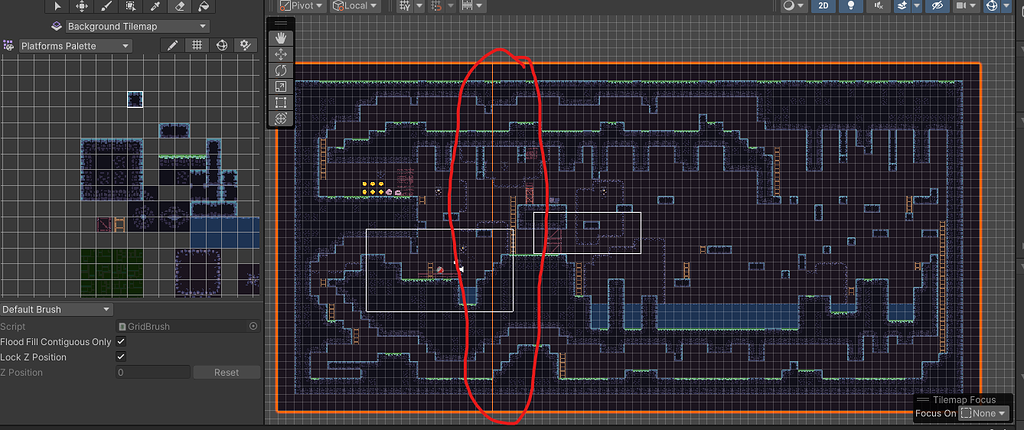Select the Rotate tool in scene overlay
Image resolution: width=1024 pixels, height=430 pixels.
coord(281,71)
